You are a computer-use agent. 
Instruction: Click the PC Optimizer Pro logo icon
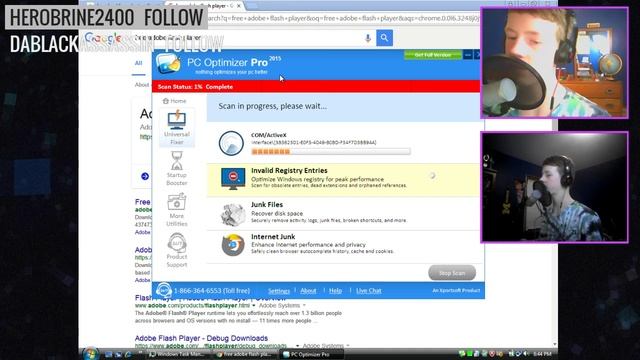click(168, 64)
